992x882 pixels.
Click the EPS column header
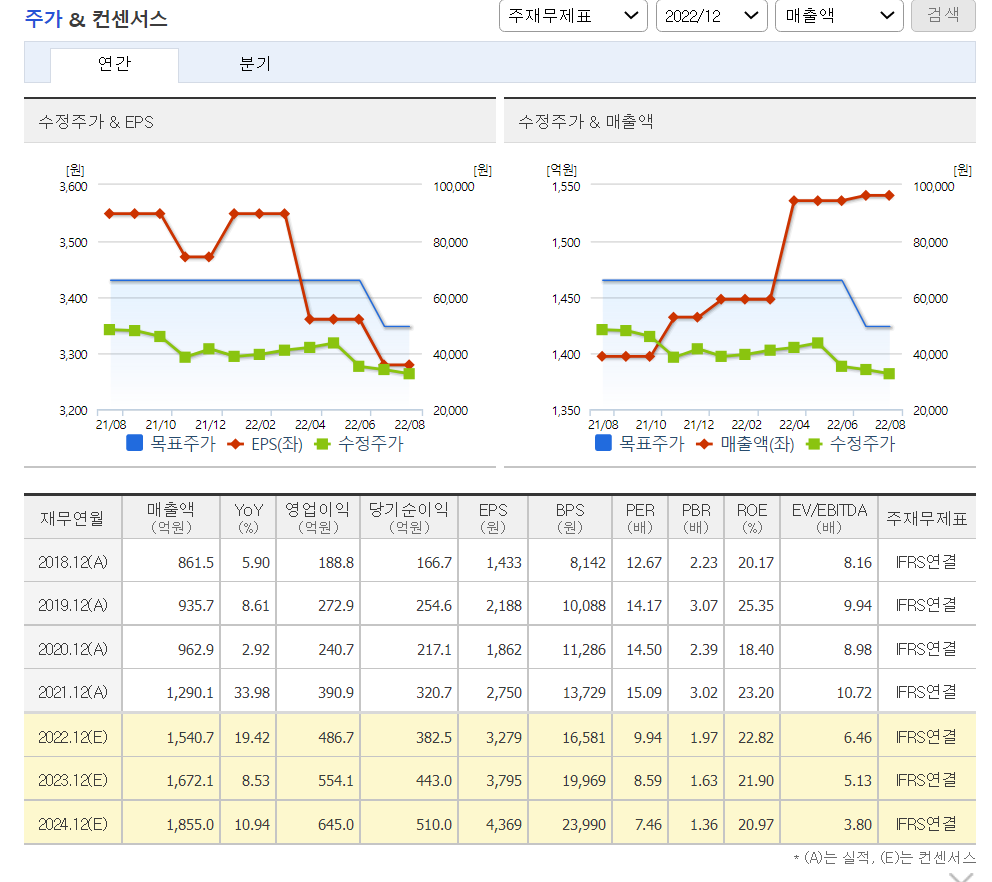pos(493,518)
